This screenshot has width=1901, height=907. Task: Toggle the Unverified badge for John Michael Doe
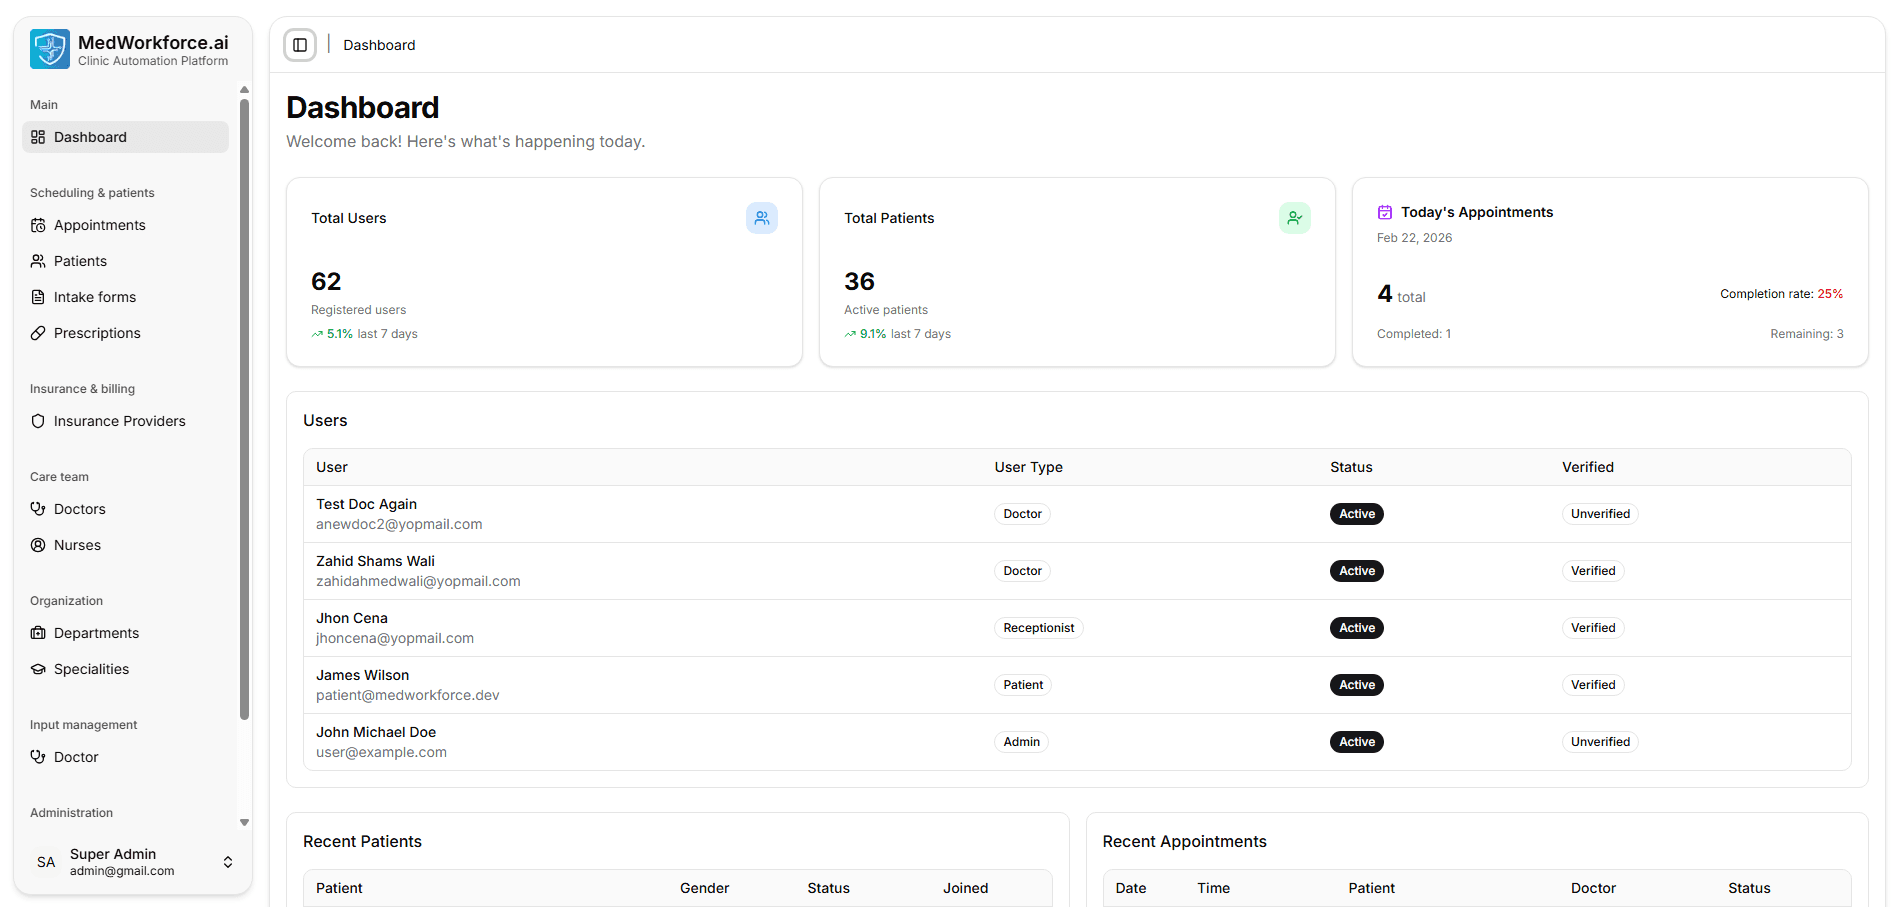tap(1600, 741)
